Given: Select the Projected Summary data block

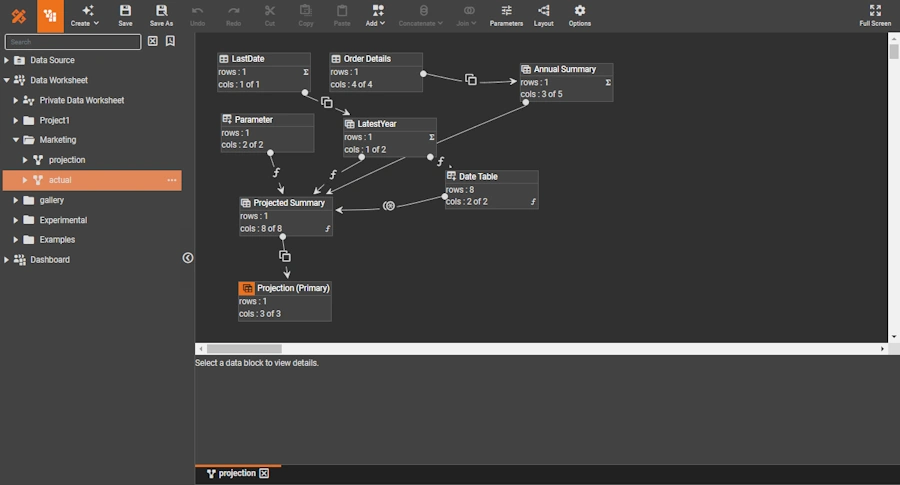Looking at the screenshot, I should (288, 203).
